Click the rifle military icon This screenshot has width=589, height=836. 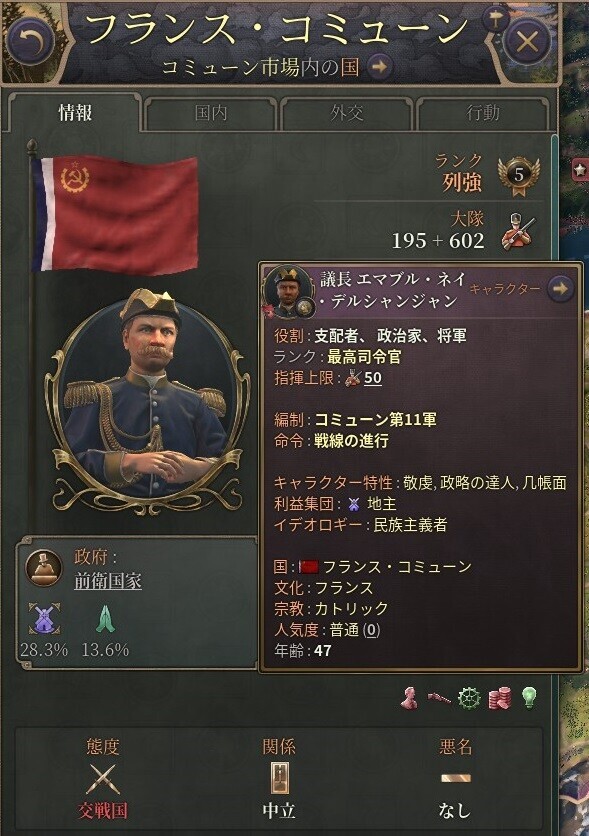click(439, 698)
